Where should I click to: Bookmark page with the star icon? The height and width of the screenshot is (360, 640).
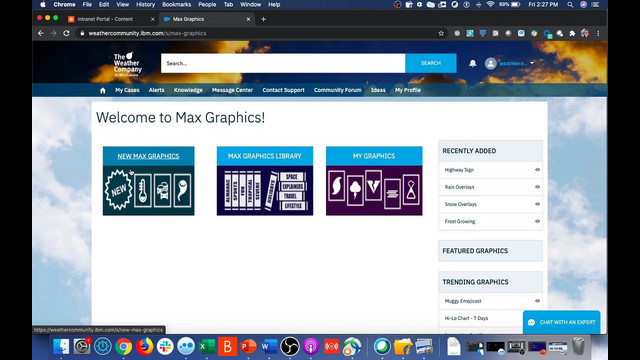click(x=441, y=33)
